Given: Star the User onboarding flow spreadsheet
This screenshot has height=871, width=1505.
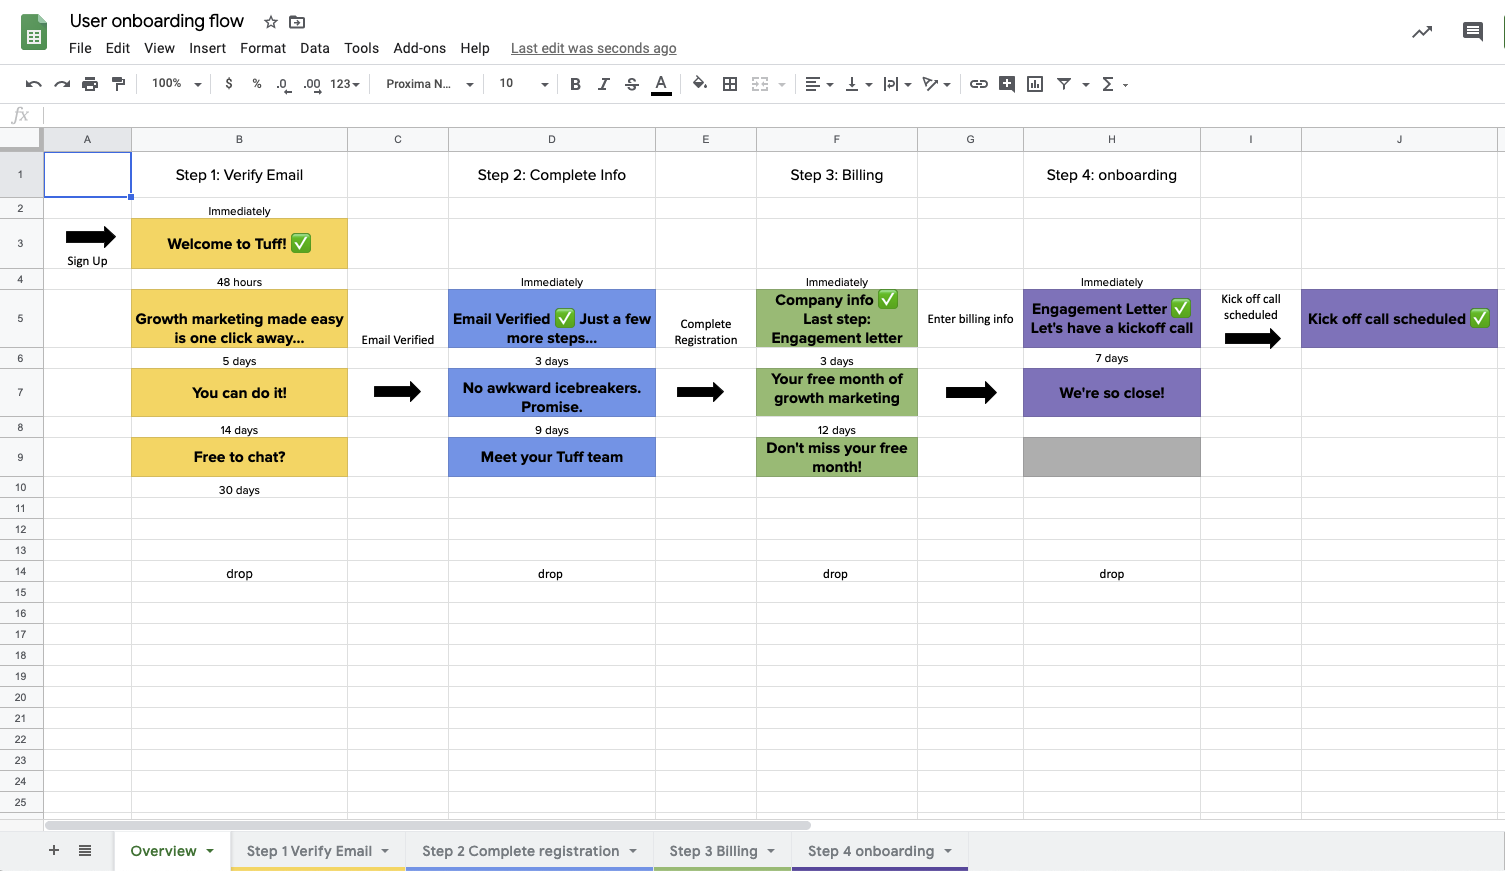Looking at the screenshot, I should coord(270,20).
